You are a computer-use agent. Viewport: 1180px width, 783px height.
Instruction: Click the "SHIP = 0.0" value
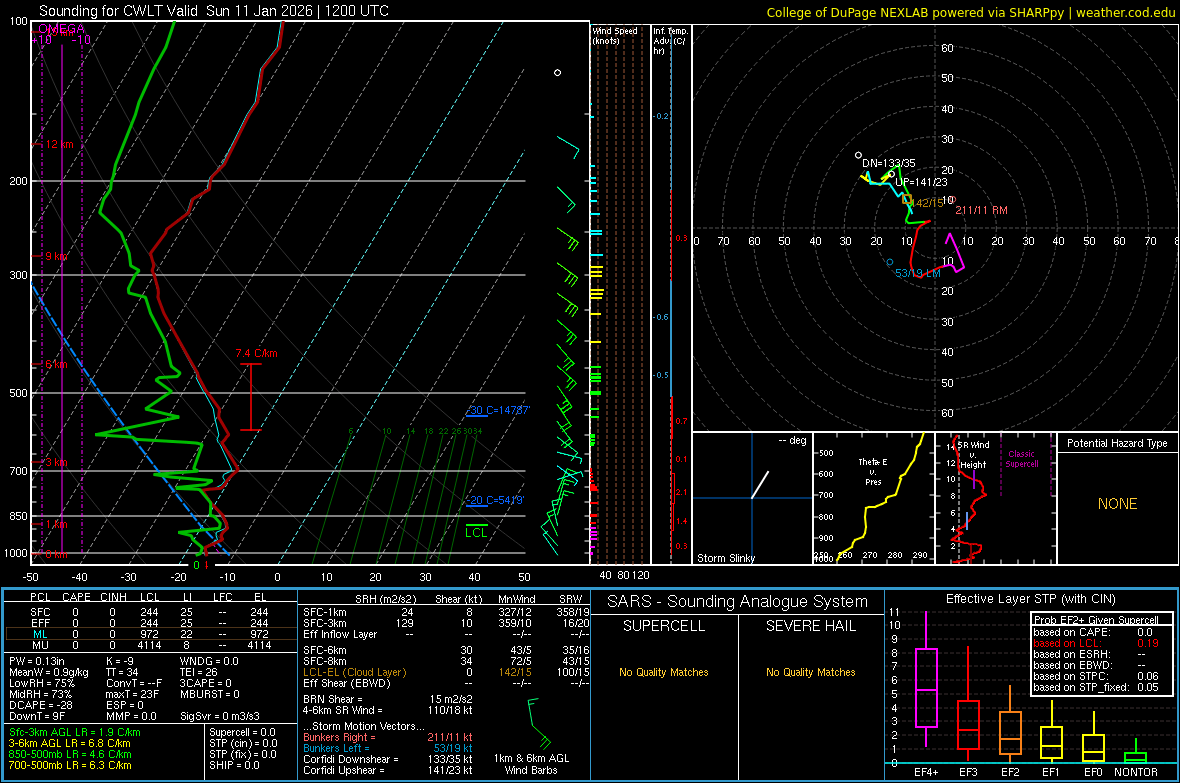(234, 766)
